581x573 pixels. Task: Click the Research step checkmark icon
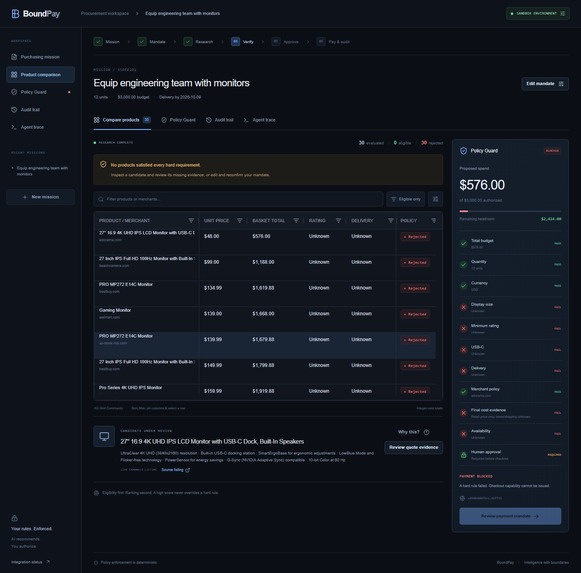pos(188,42)
